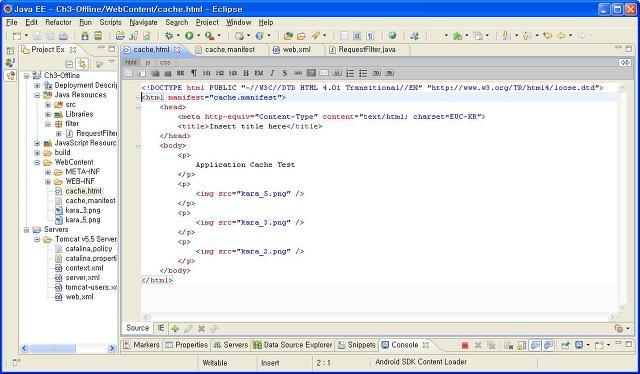This screenshot has height=374, width=640.
Task: Switch to the css sub-tab
Action: [x=165, y=62]
